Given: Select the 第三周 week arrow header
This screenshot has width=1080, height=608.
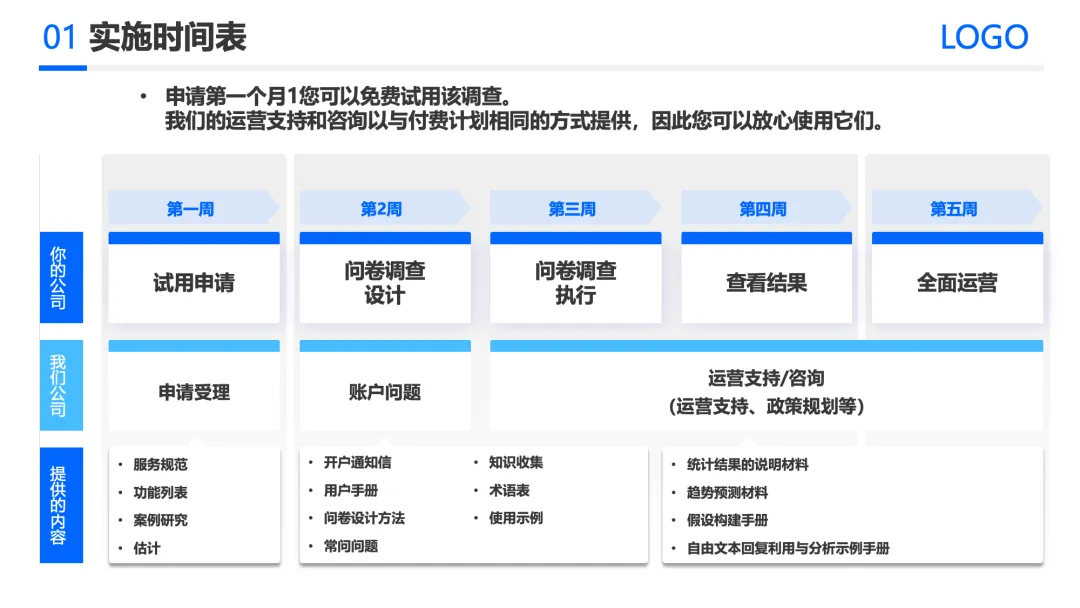Looking at the screenshot, I should tap(575, 208).
